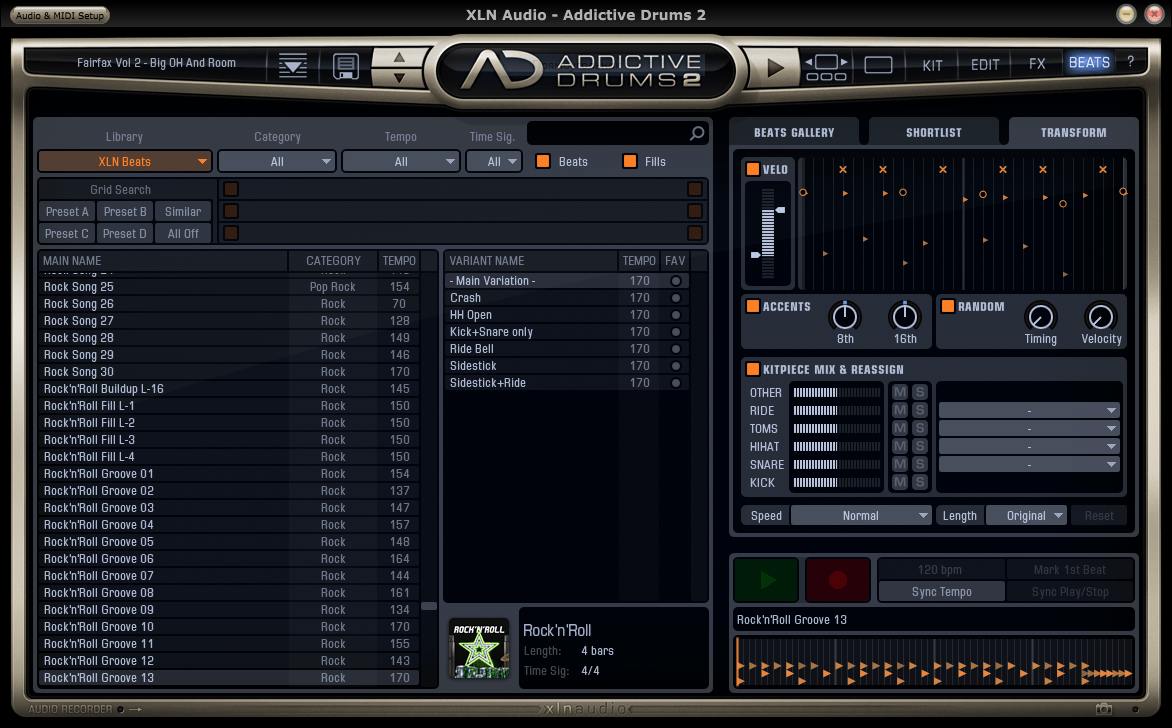1172x728 pixels.
Task: Toggle the Beats filter checkbox
Action: pyautogui.click(x=543, y=161)
